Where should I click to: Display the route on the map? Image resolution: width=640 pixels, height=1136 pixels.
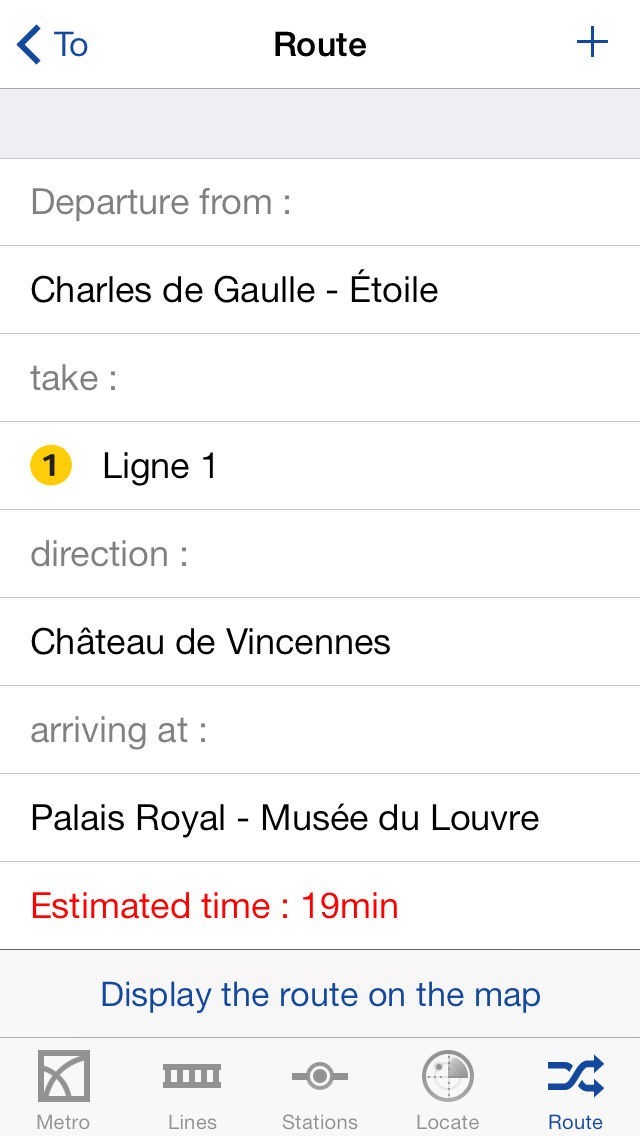coord(320,994)
